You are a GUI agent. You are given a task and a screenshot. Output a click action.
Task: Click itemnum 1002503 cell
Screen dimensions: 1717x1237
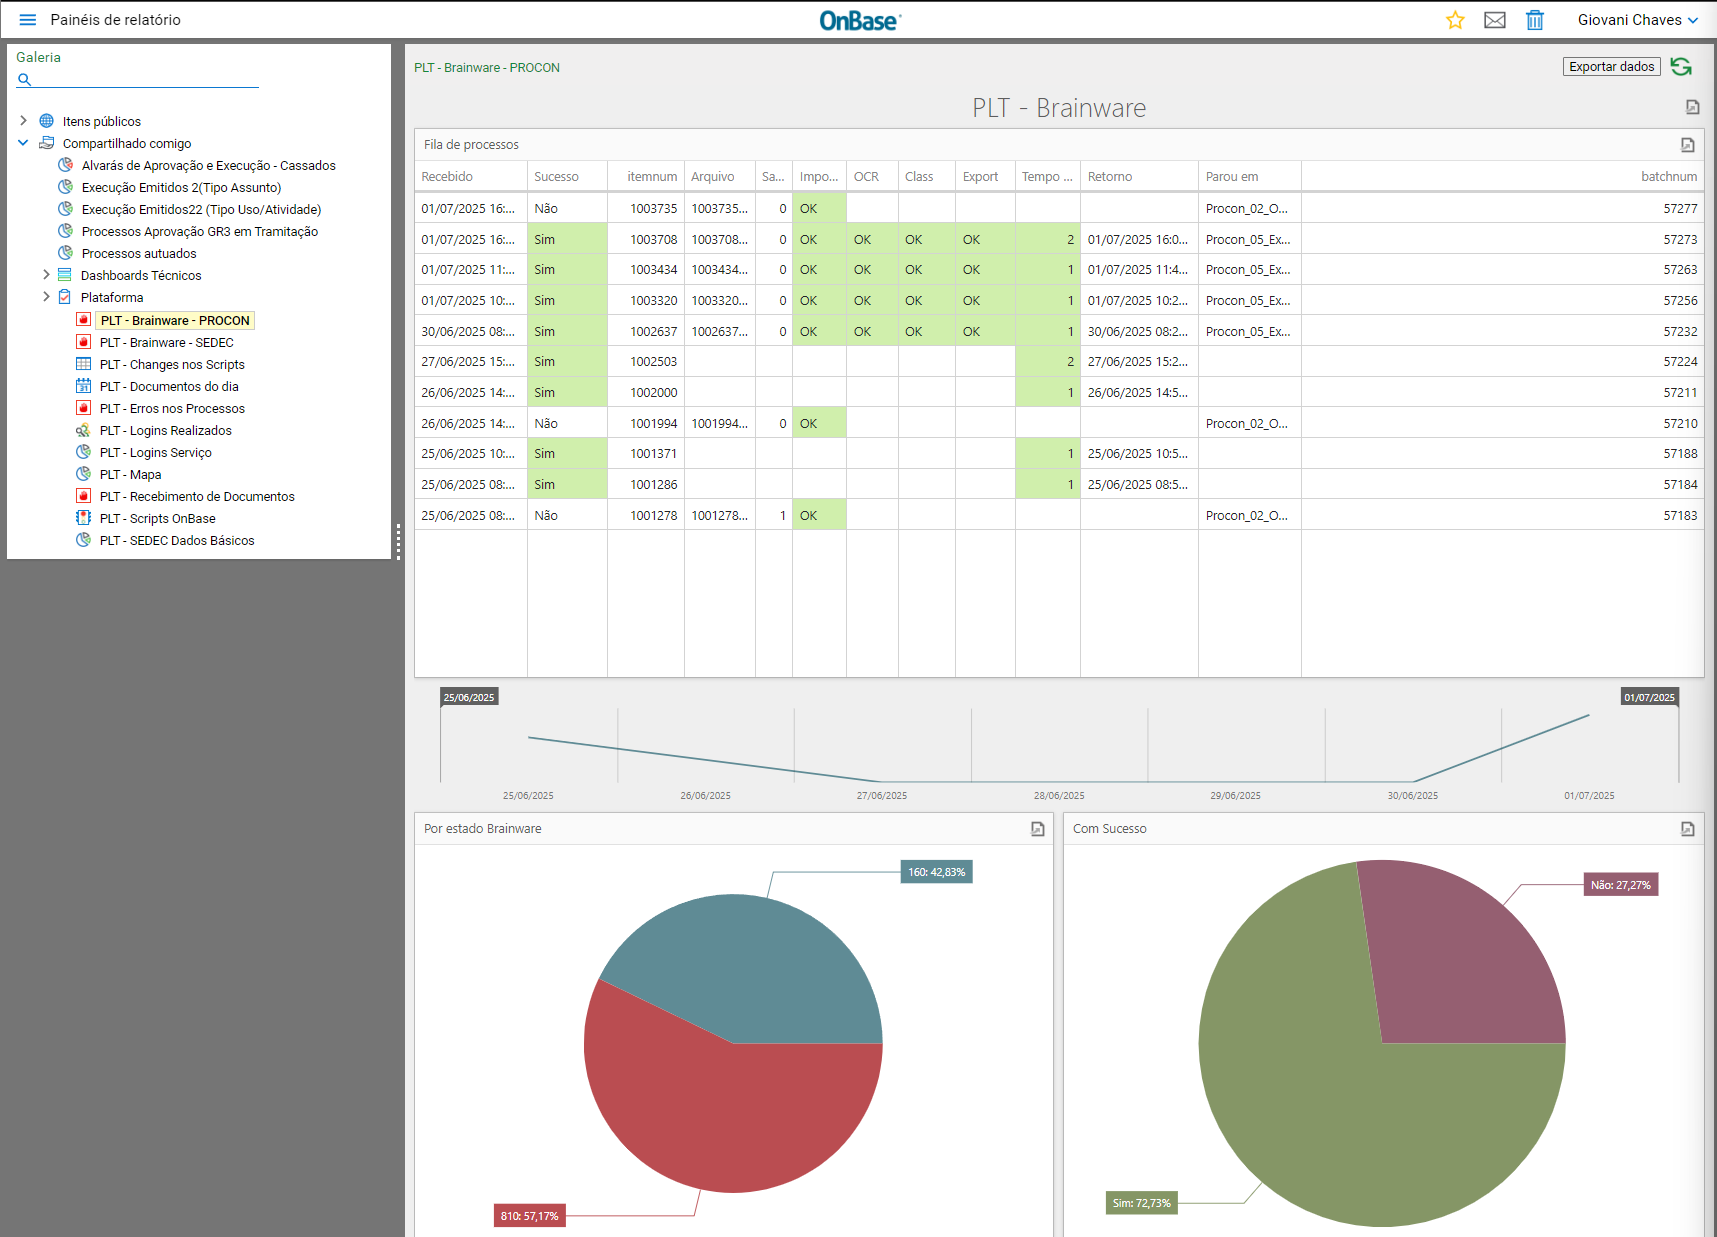point(646,362)
